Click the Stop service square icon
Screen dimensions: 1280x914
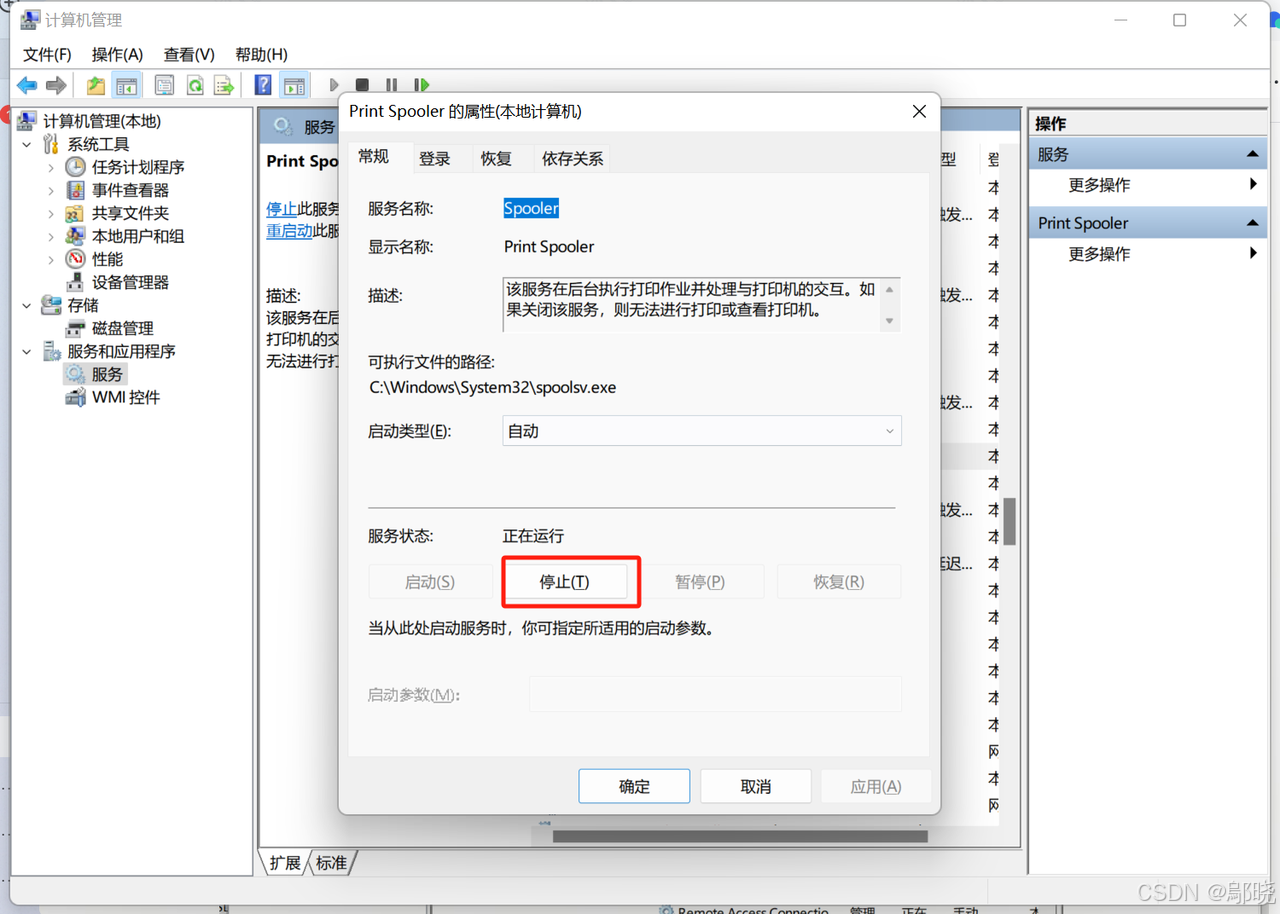[x=363, y=86]
